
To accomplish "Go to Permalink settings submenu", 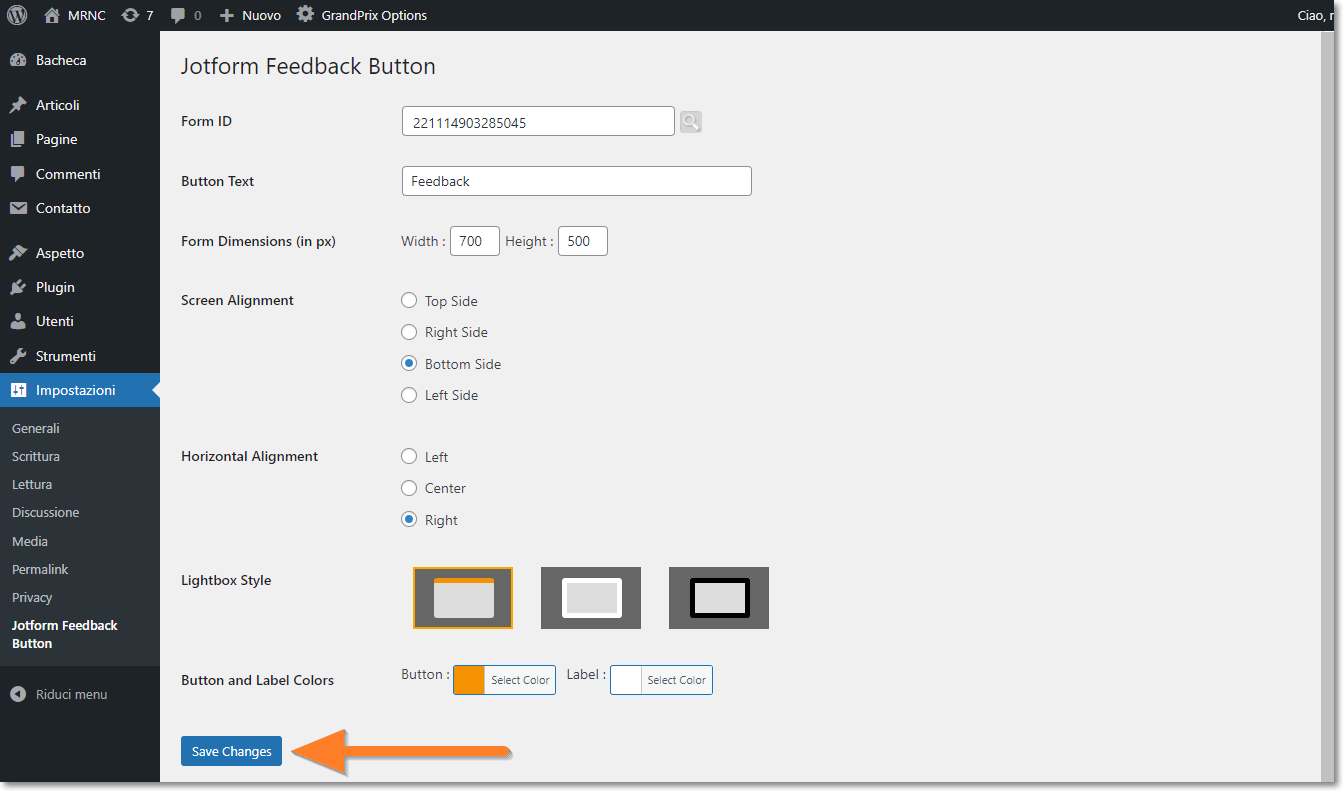I will (40, 569).
